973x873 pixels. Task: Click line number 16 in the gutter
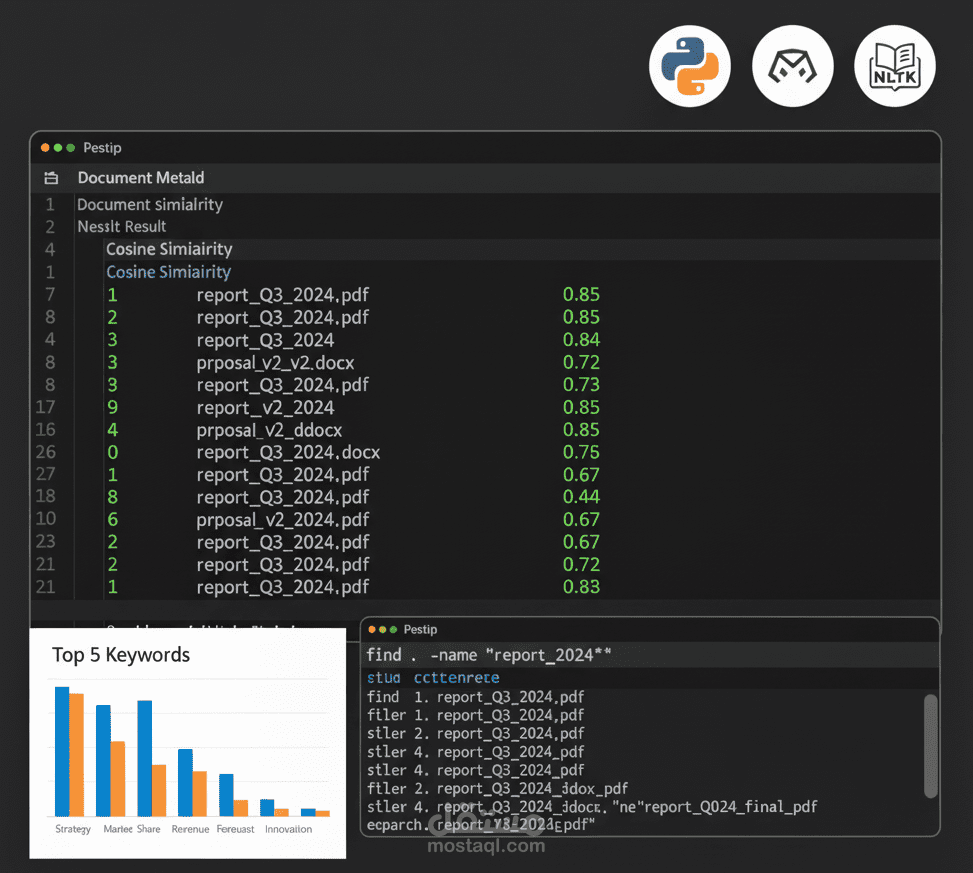point(45,429)
